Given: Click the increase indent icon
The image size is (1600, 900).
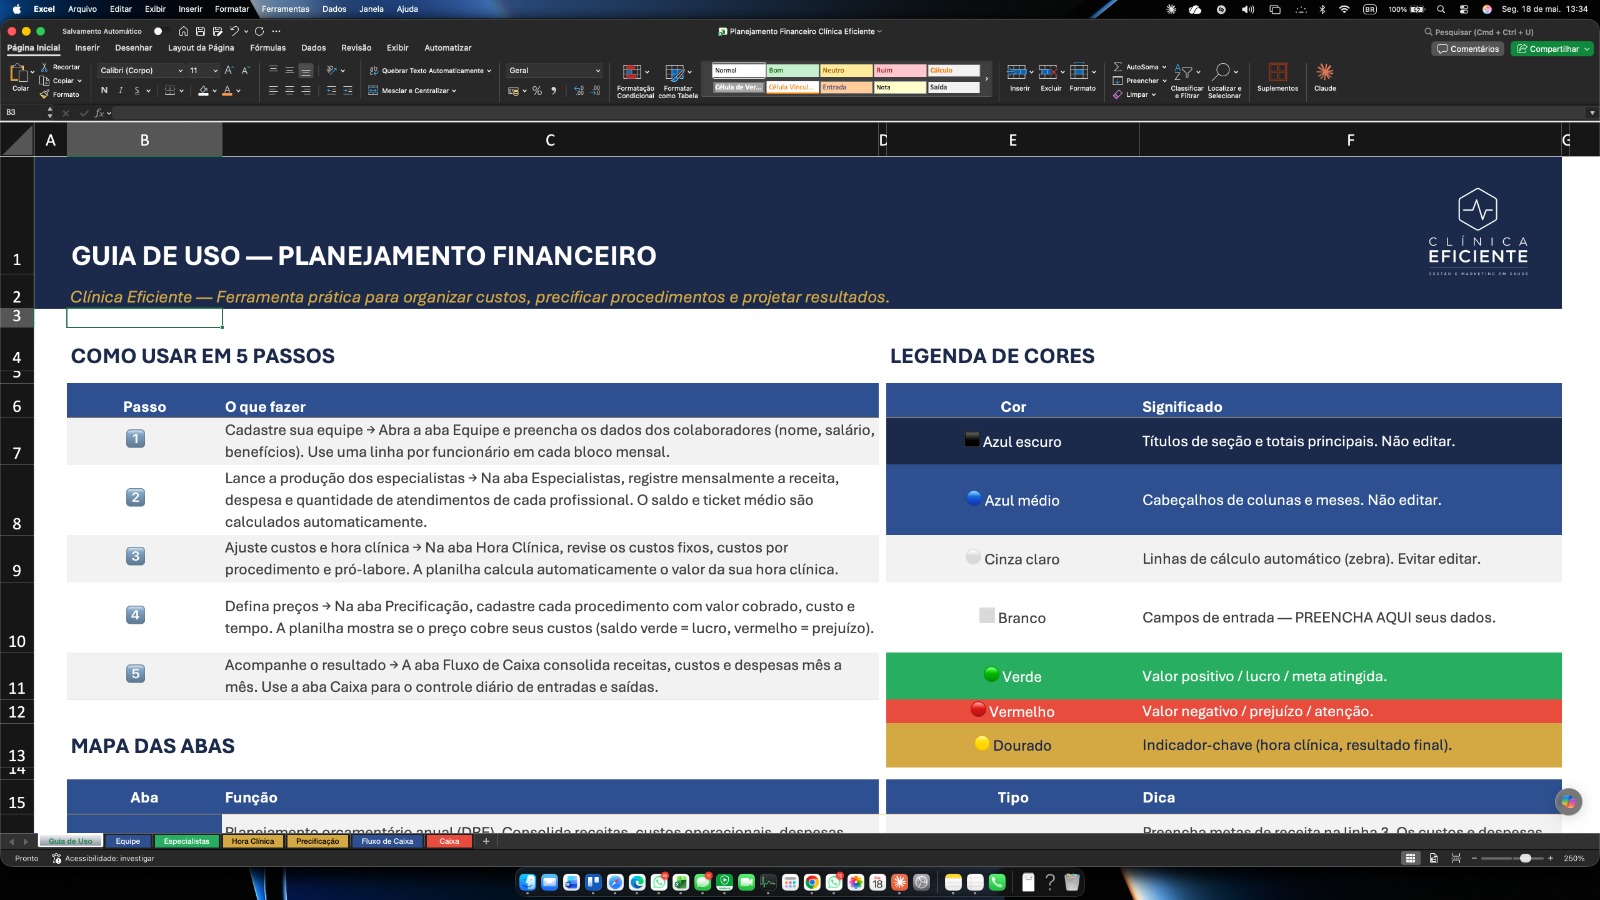Looking at the screenshot, I should click(x=347, y=90).
